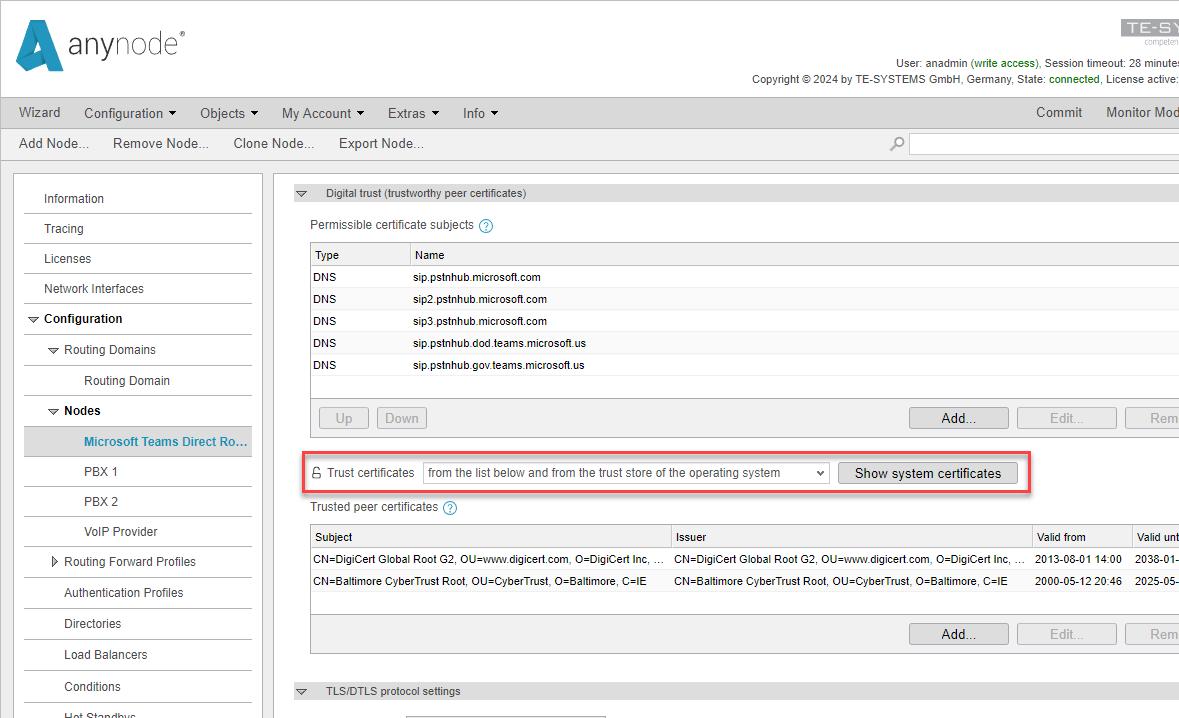Click the anynode logo

100,45
